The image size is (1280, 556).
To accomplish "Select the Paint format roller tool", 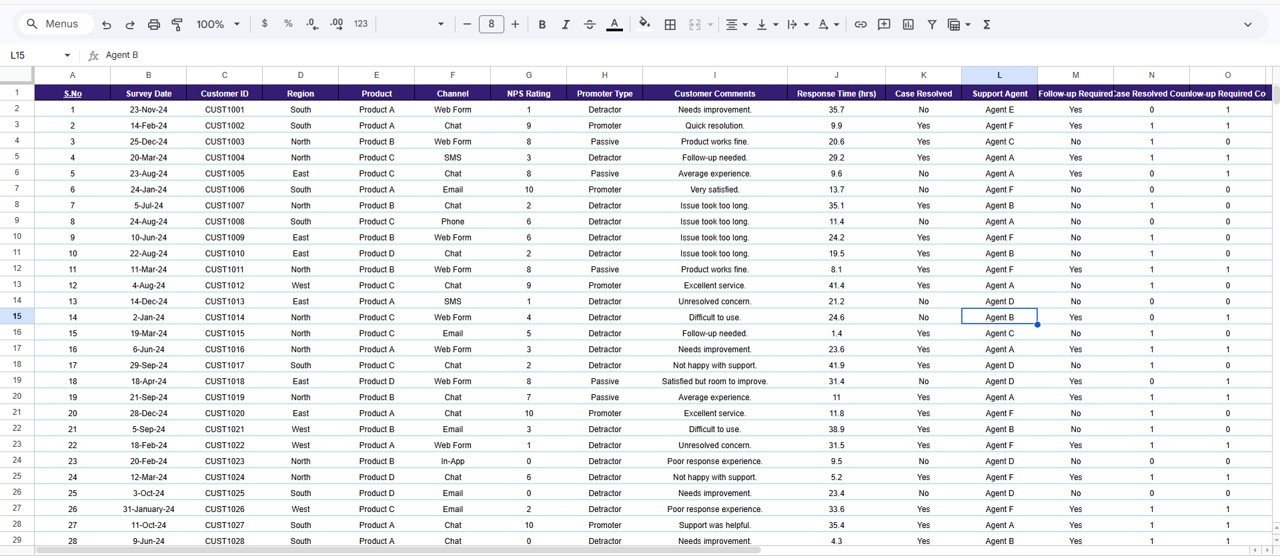I will 177,24.
